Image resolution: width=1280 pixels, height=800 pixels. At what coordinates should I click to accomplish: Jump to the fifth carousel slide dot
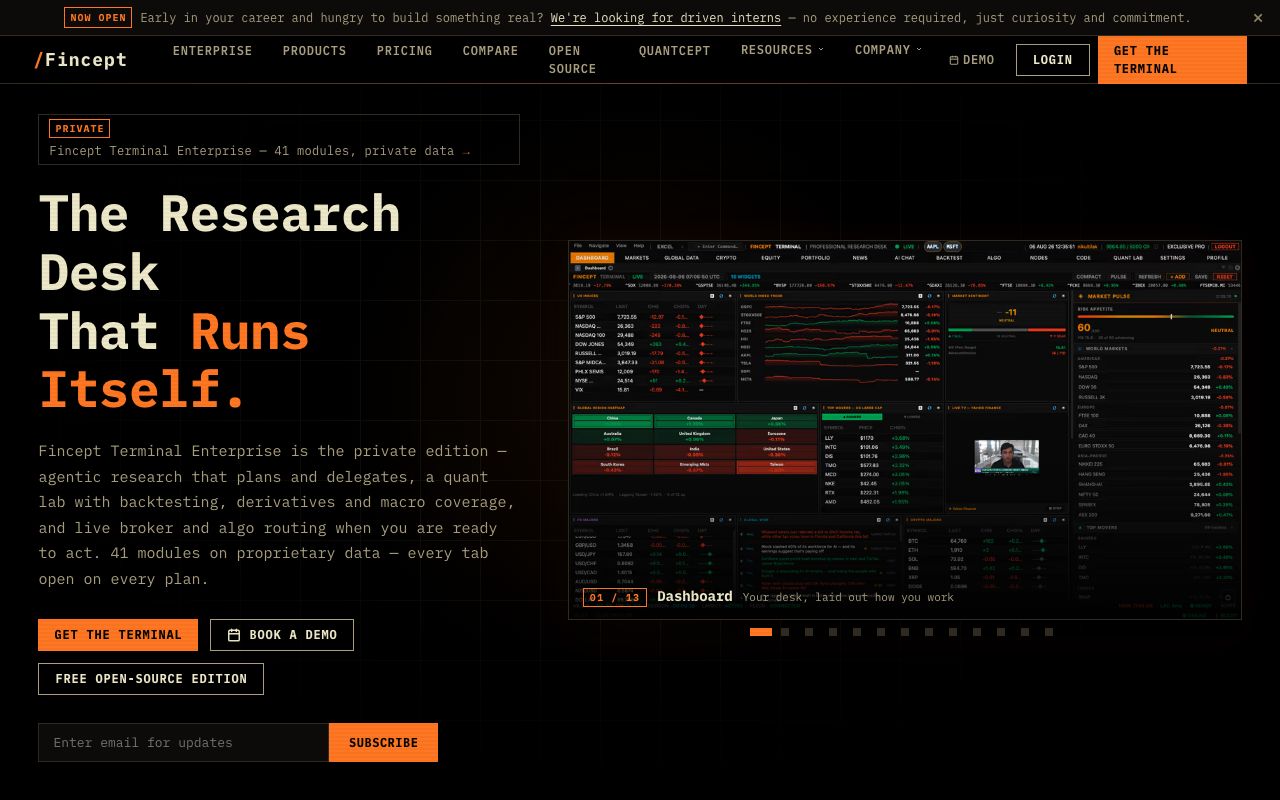[857, 632]
